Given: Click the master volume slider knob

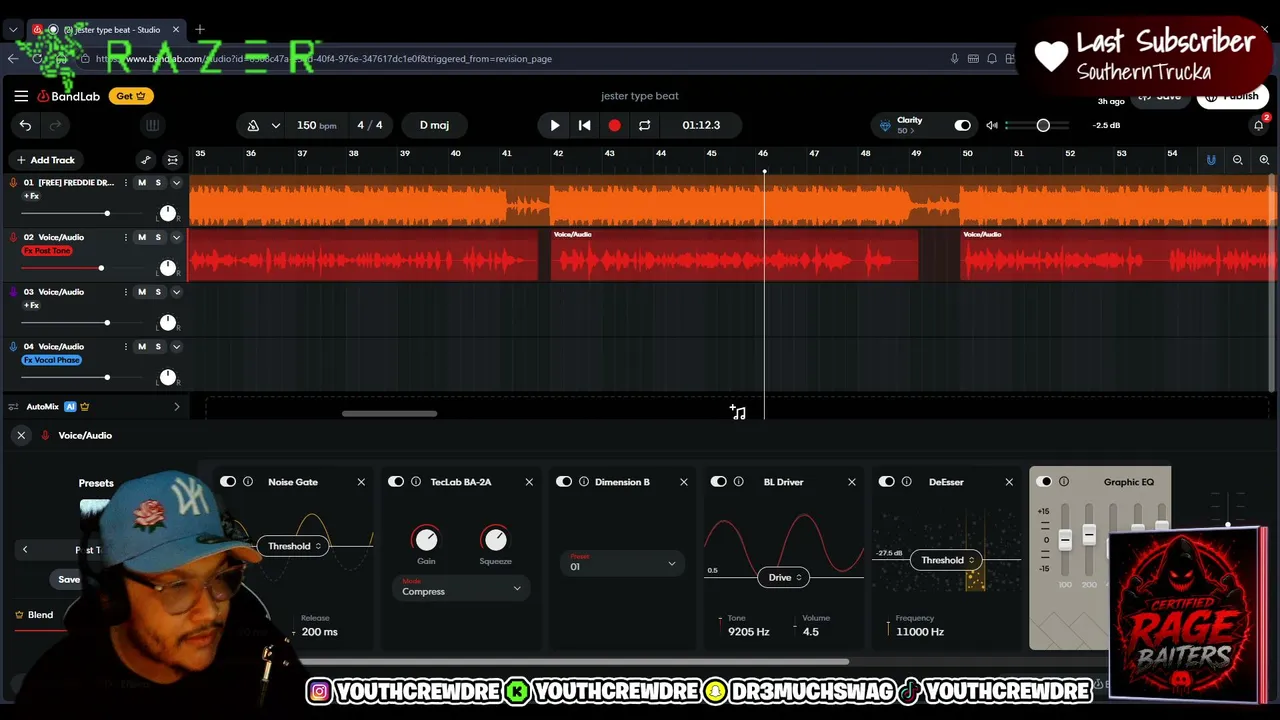Looking at the screenshot, I should pos(1043,125).
